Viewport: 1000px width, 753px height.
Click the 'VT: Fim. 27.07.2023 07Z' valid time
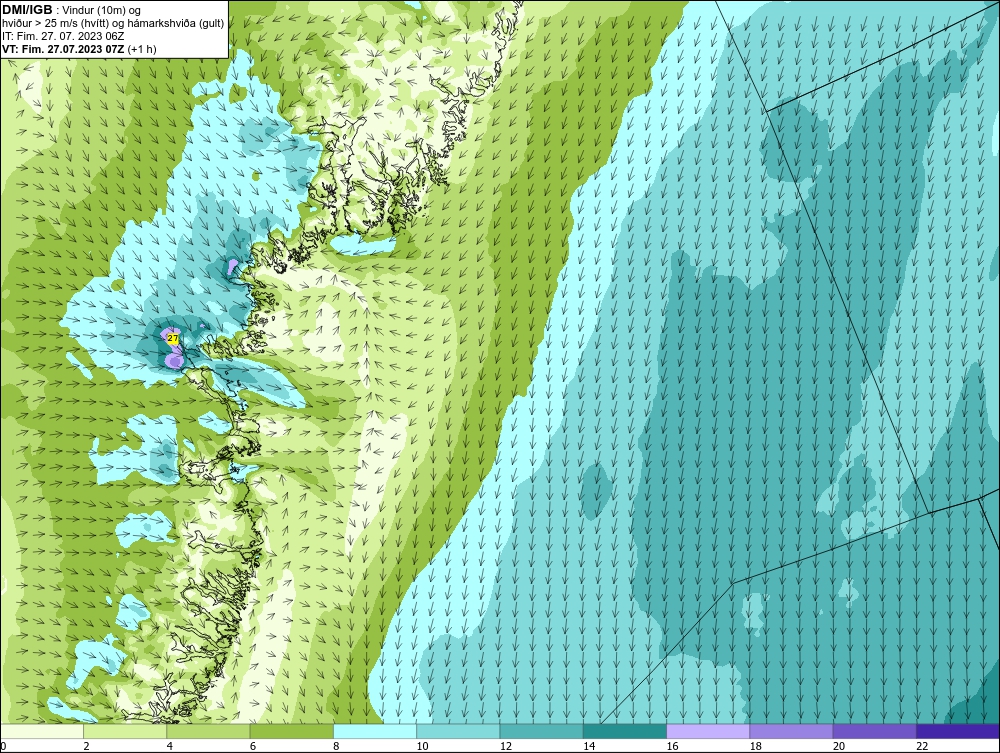tap(64, 49)
